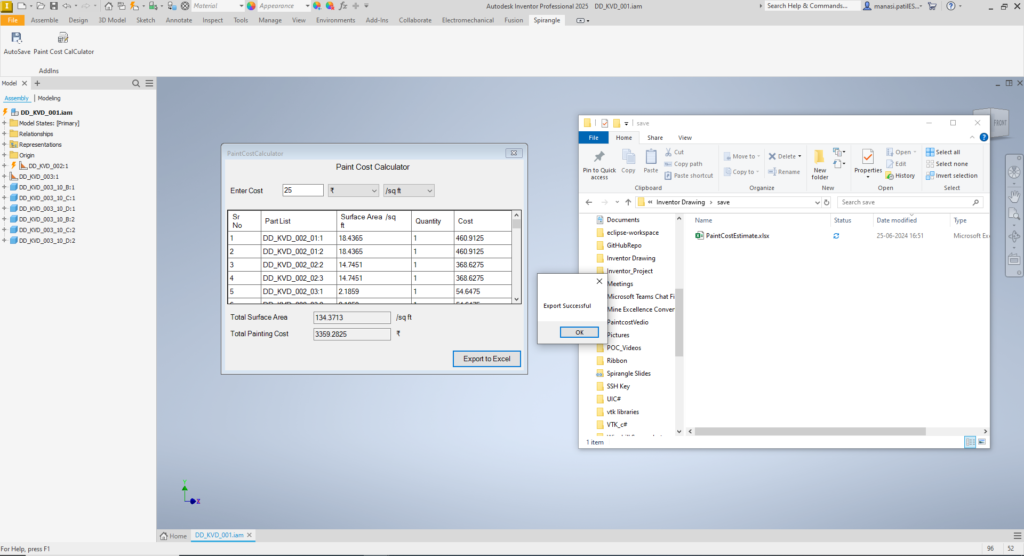Open the currency symbol dropdown

coord(353,191)
